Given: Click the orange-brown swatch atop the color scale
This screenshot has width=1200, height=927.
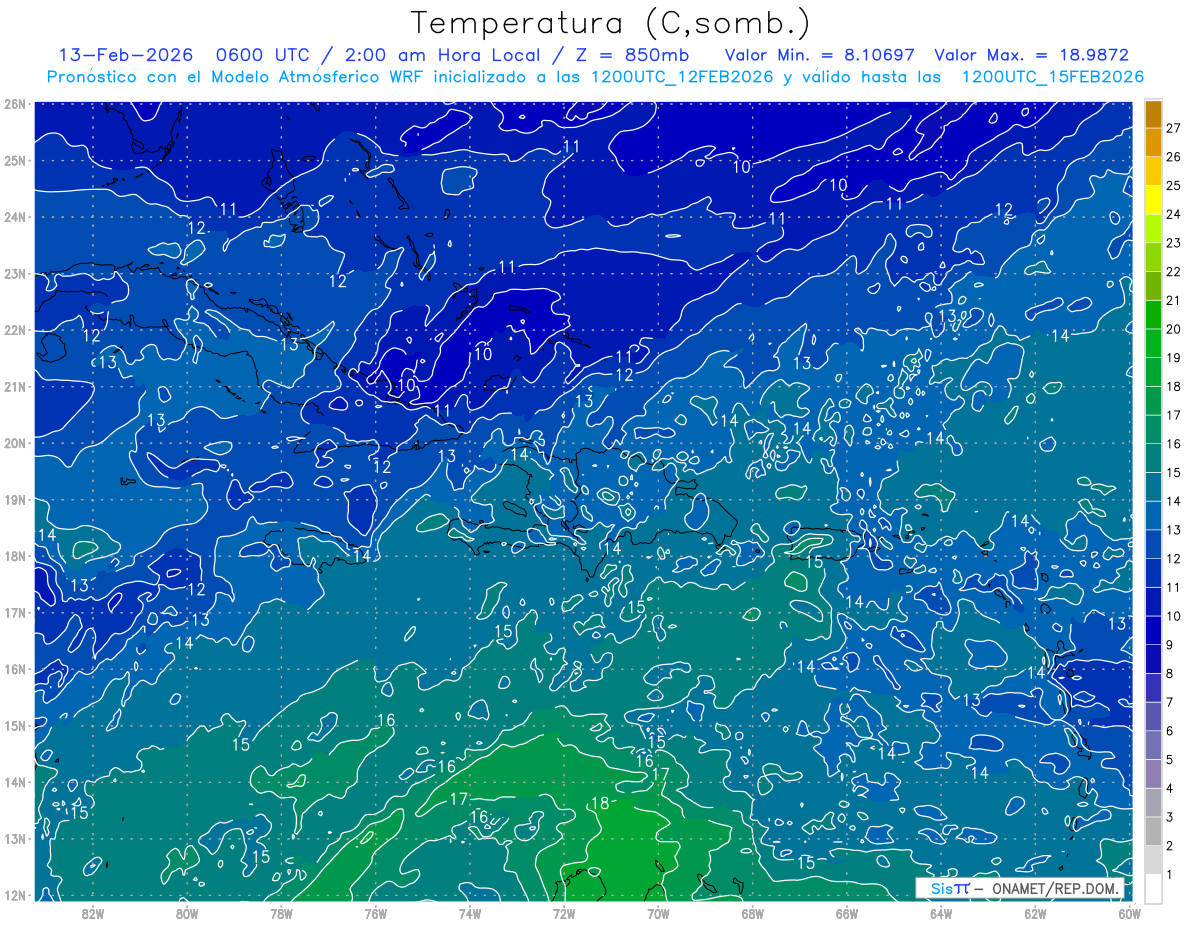Looking at the screenshot, I should point(1153,115).
